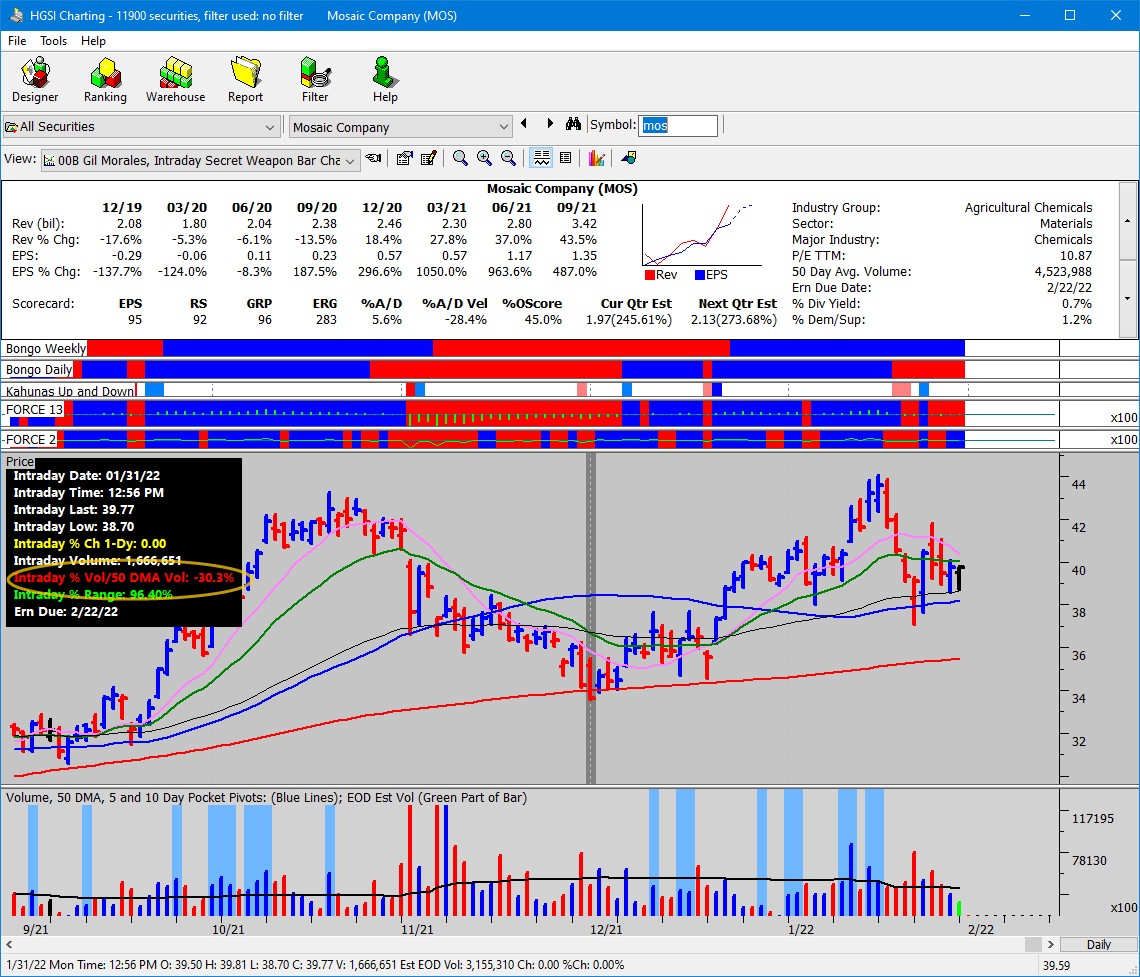Expand the Mosaic Company dropdown
This screenshot has width=1140, height=977.
tap(503, 127)
